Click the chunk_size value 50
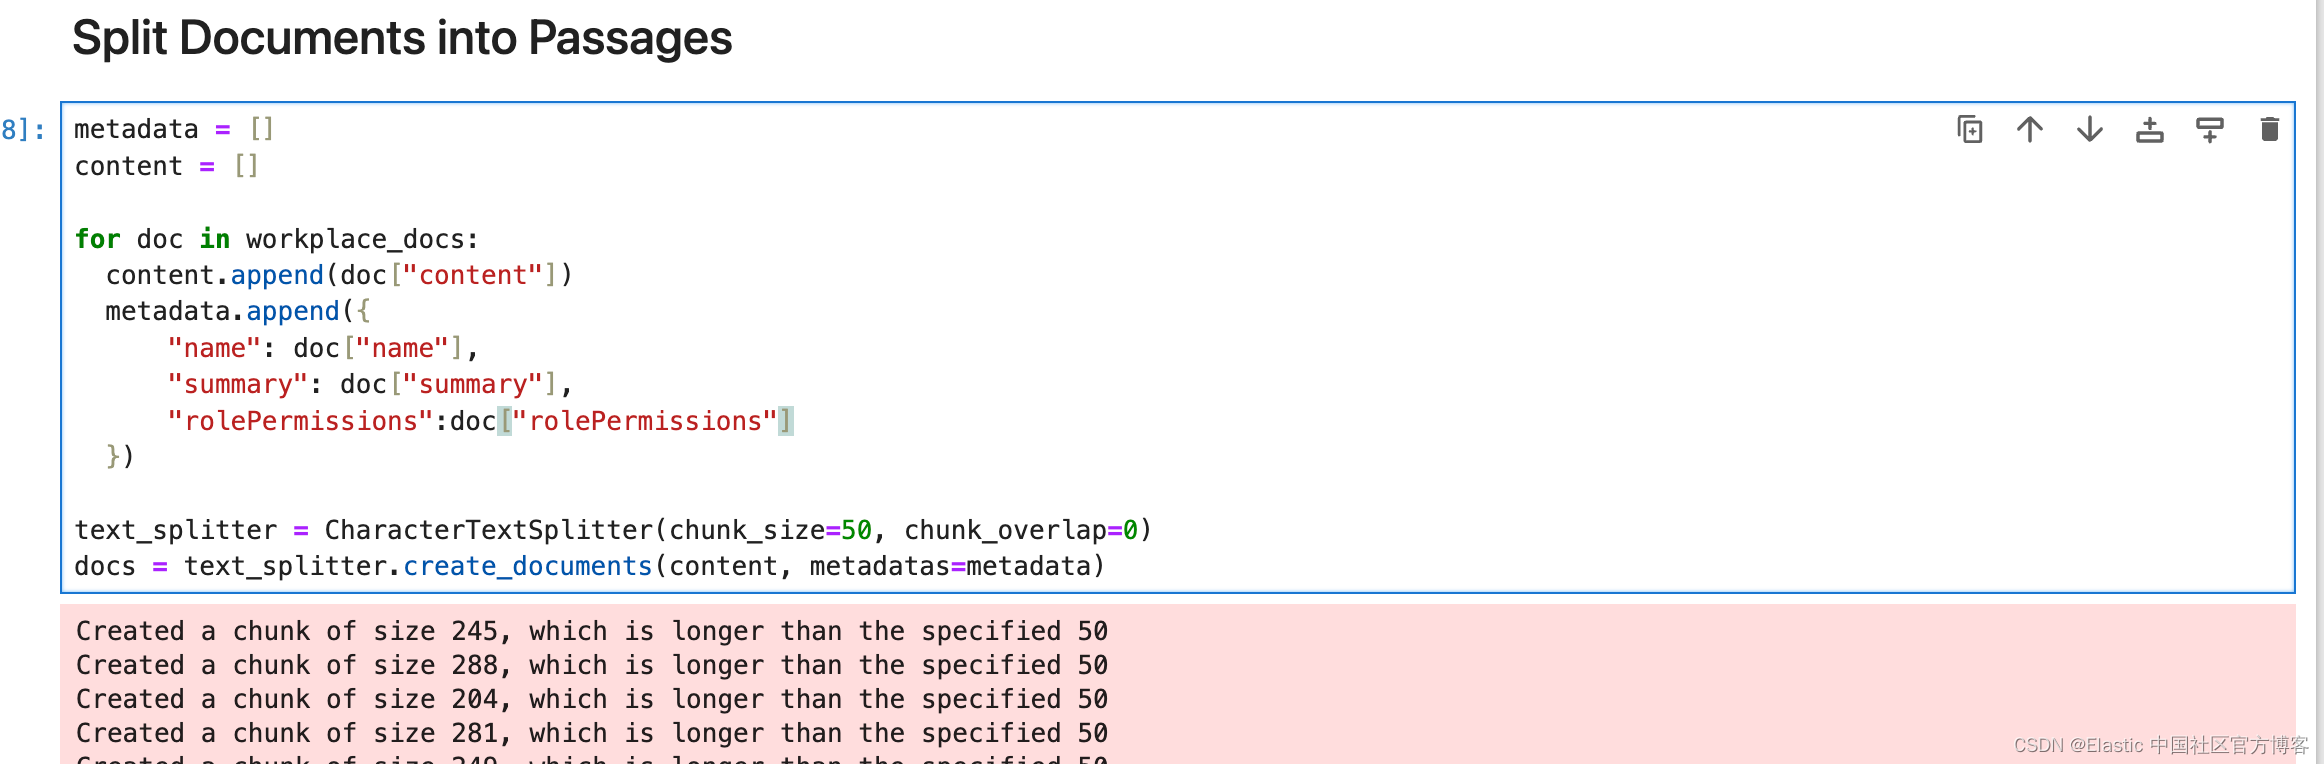 coord(856,530)
